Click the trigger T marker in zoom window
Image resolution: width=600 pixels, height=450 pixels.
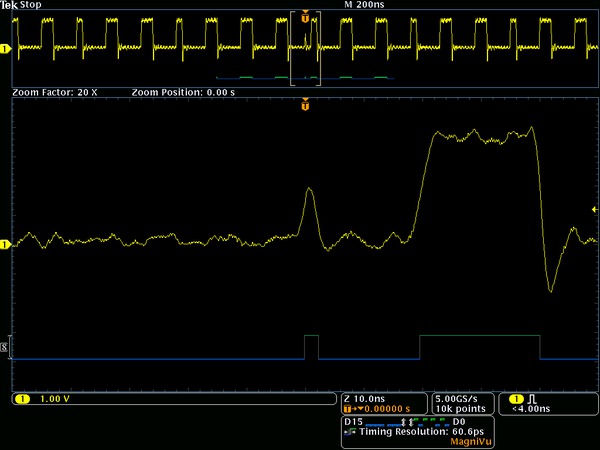click(x=305, y=104)
